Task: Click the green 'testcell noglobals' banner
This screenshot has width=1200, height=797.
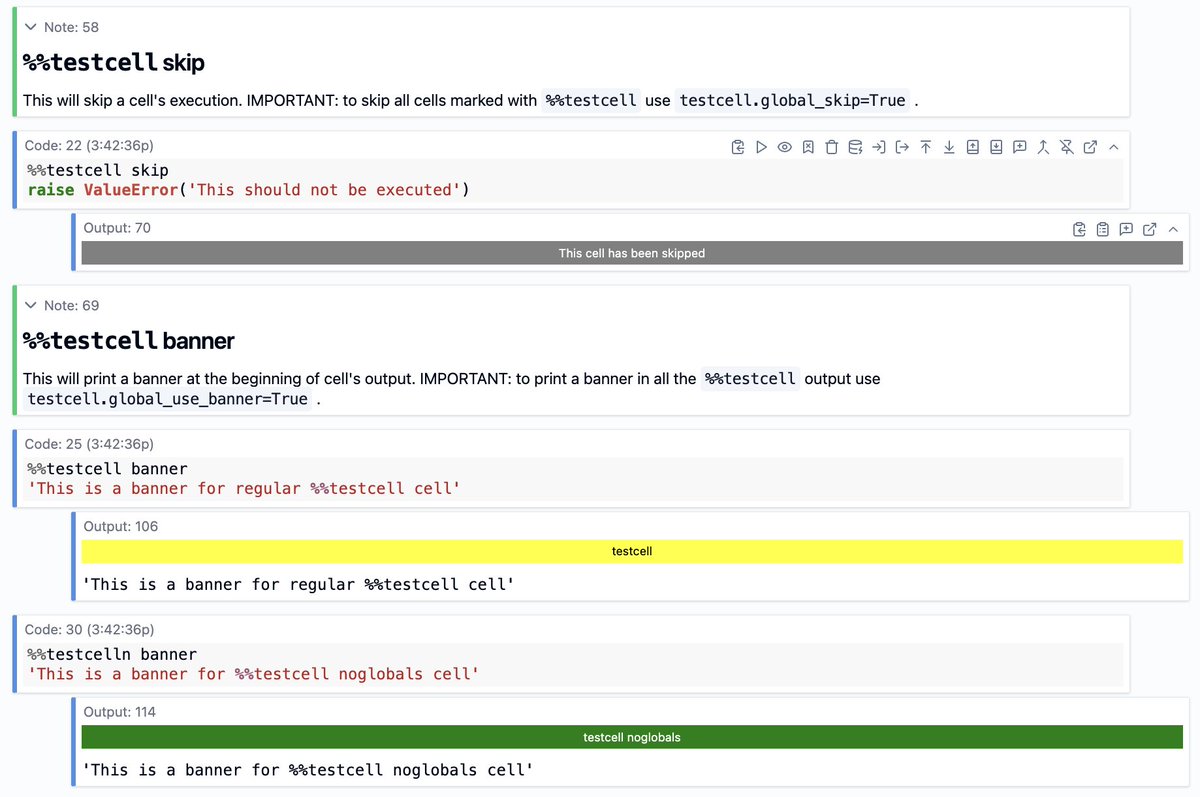Action: 632,737
